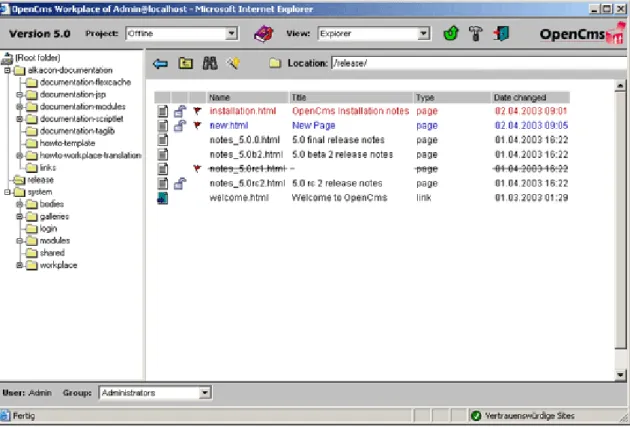630x427 pixels.
Task: Click page icon of notes_5.0rc2.html
Action: (162, 184)
